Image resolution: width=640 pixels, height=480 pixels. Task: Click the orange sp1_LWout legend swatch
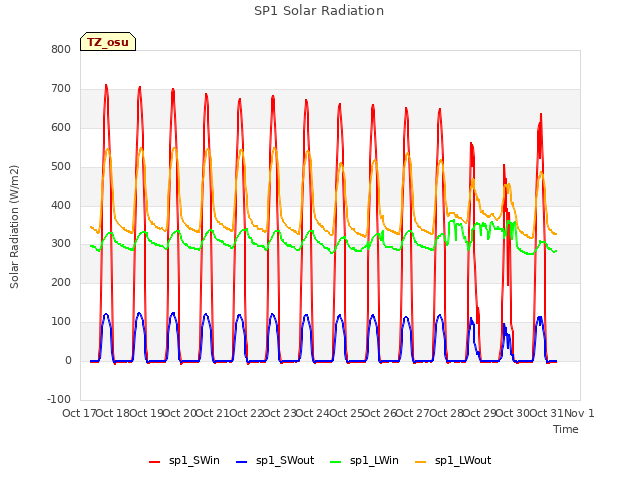(x=420, y=462)
